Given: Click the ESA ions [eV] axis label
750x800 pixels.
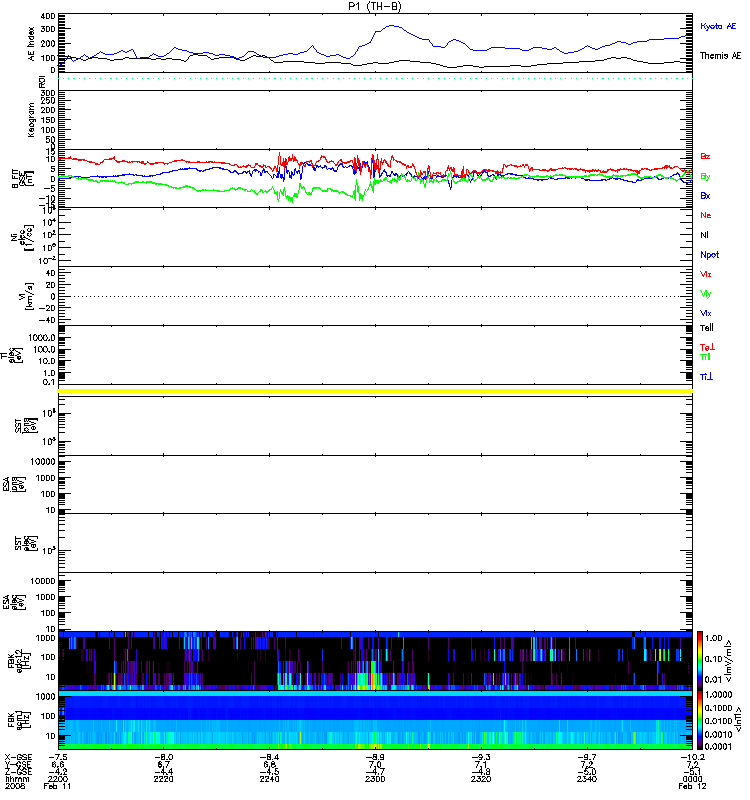Looking at the screenshot, I should click(13, 485).
